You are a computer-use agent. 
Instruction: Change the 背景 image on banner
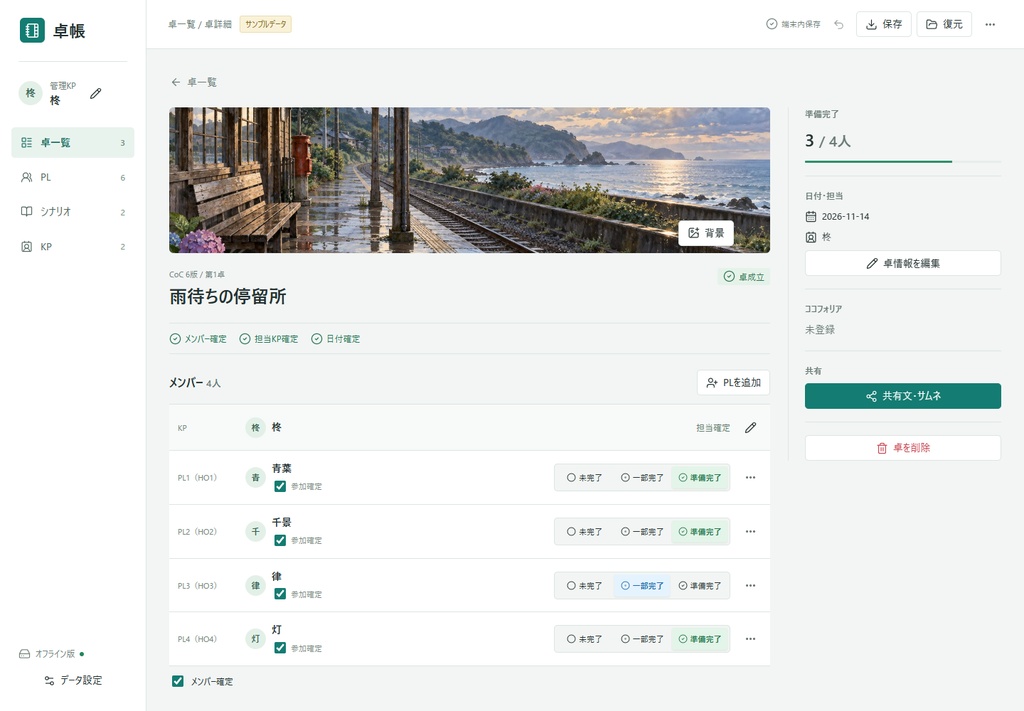(706, 233)
